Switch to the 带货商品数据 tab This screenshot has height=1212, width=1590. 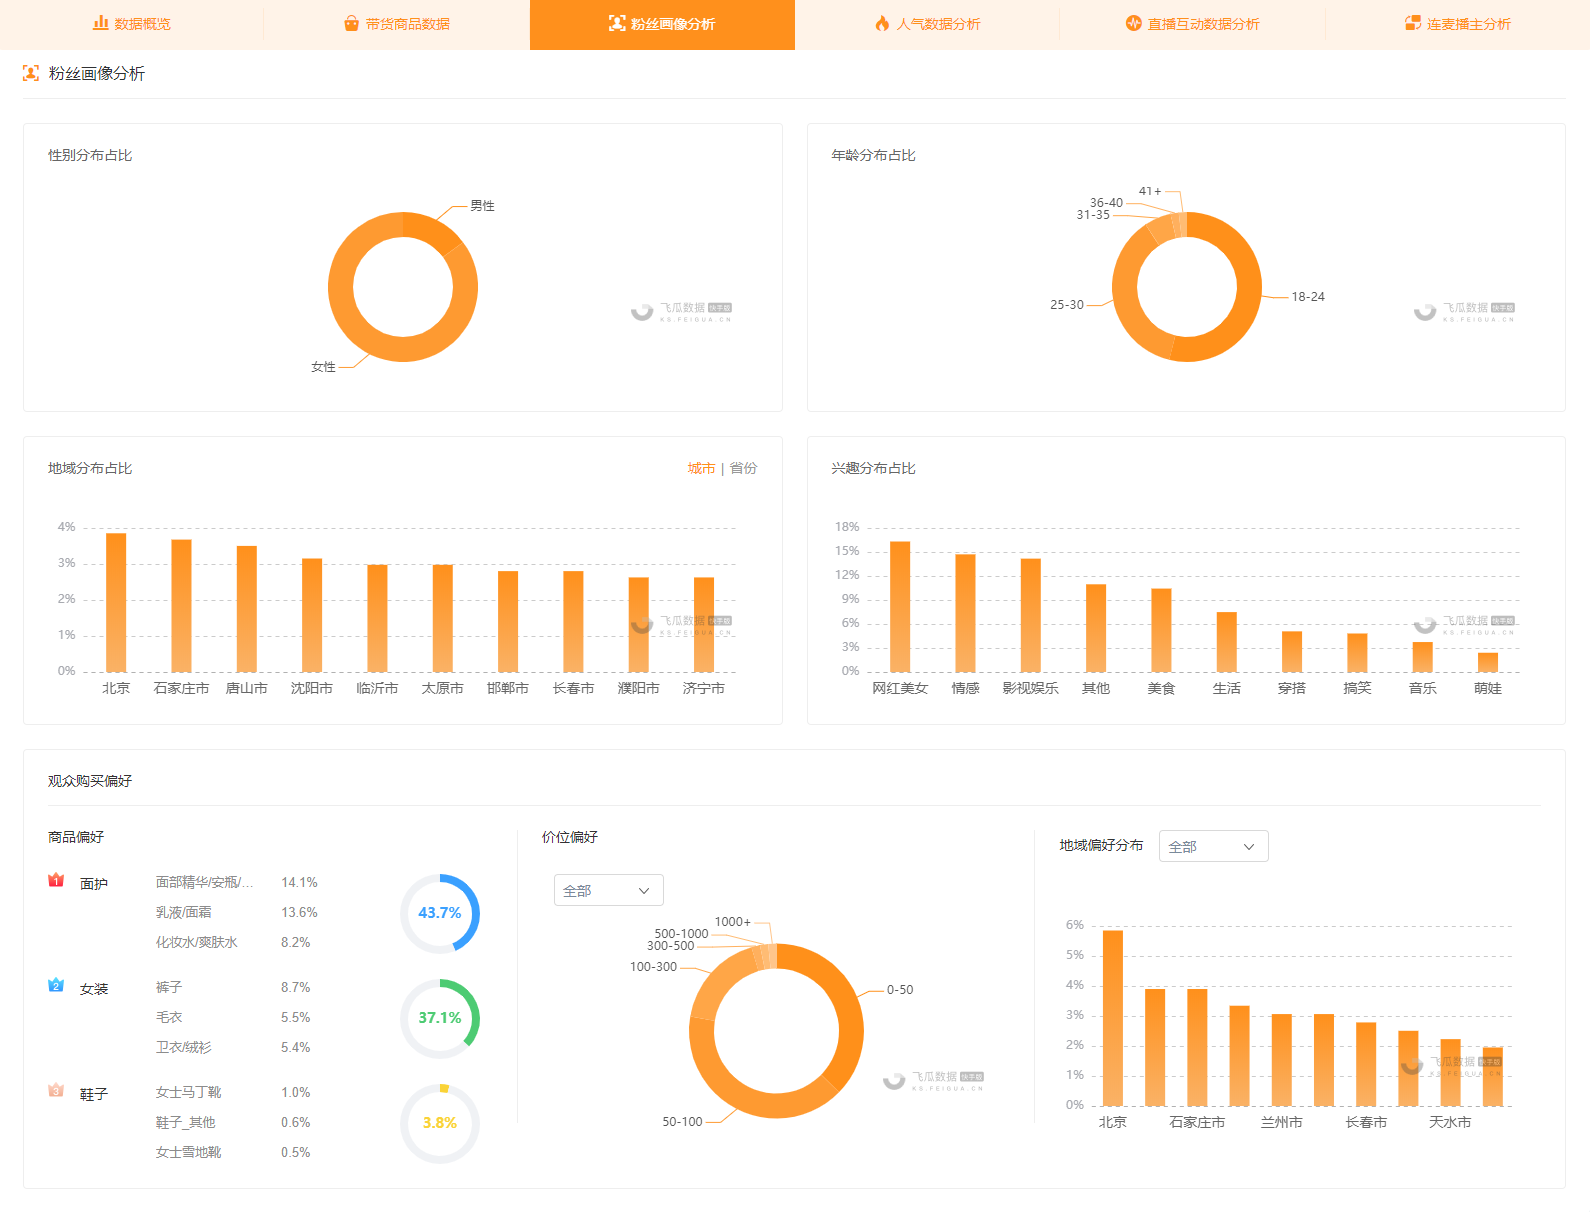pyautogui.click(x=397, y=24)
